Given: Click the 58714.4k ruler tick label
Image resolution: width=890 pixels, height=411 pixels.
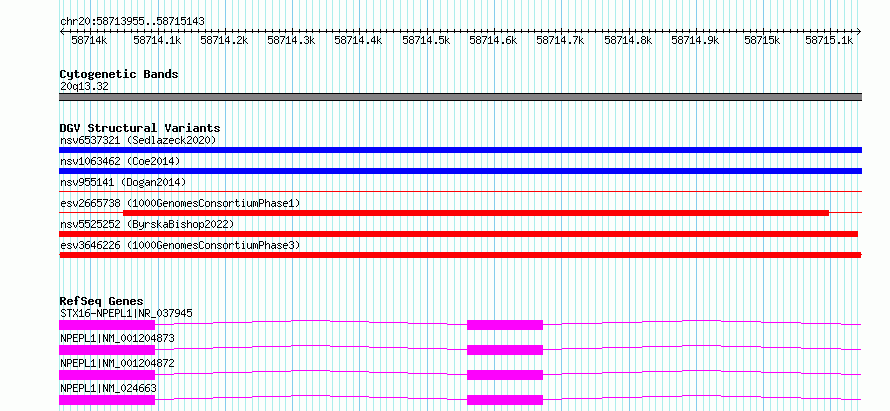Looking at the screenshot, I should click(358, 40).
